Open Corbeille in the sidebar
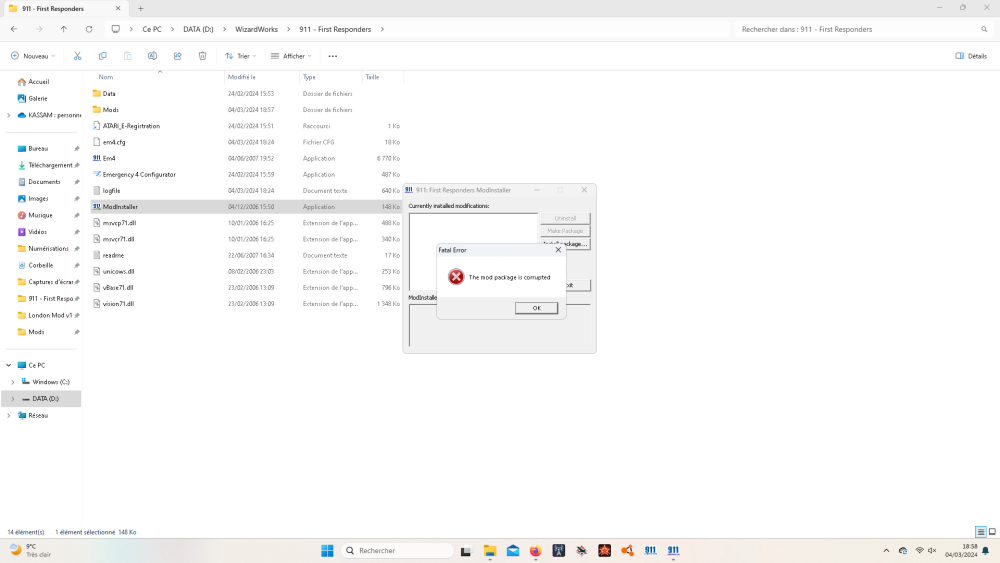The width and height of the screenshot is (1000, 563). pyautogui.click(x=41, y=265)
